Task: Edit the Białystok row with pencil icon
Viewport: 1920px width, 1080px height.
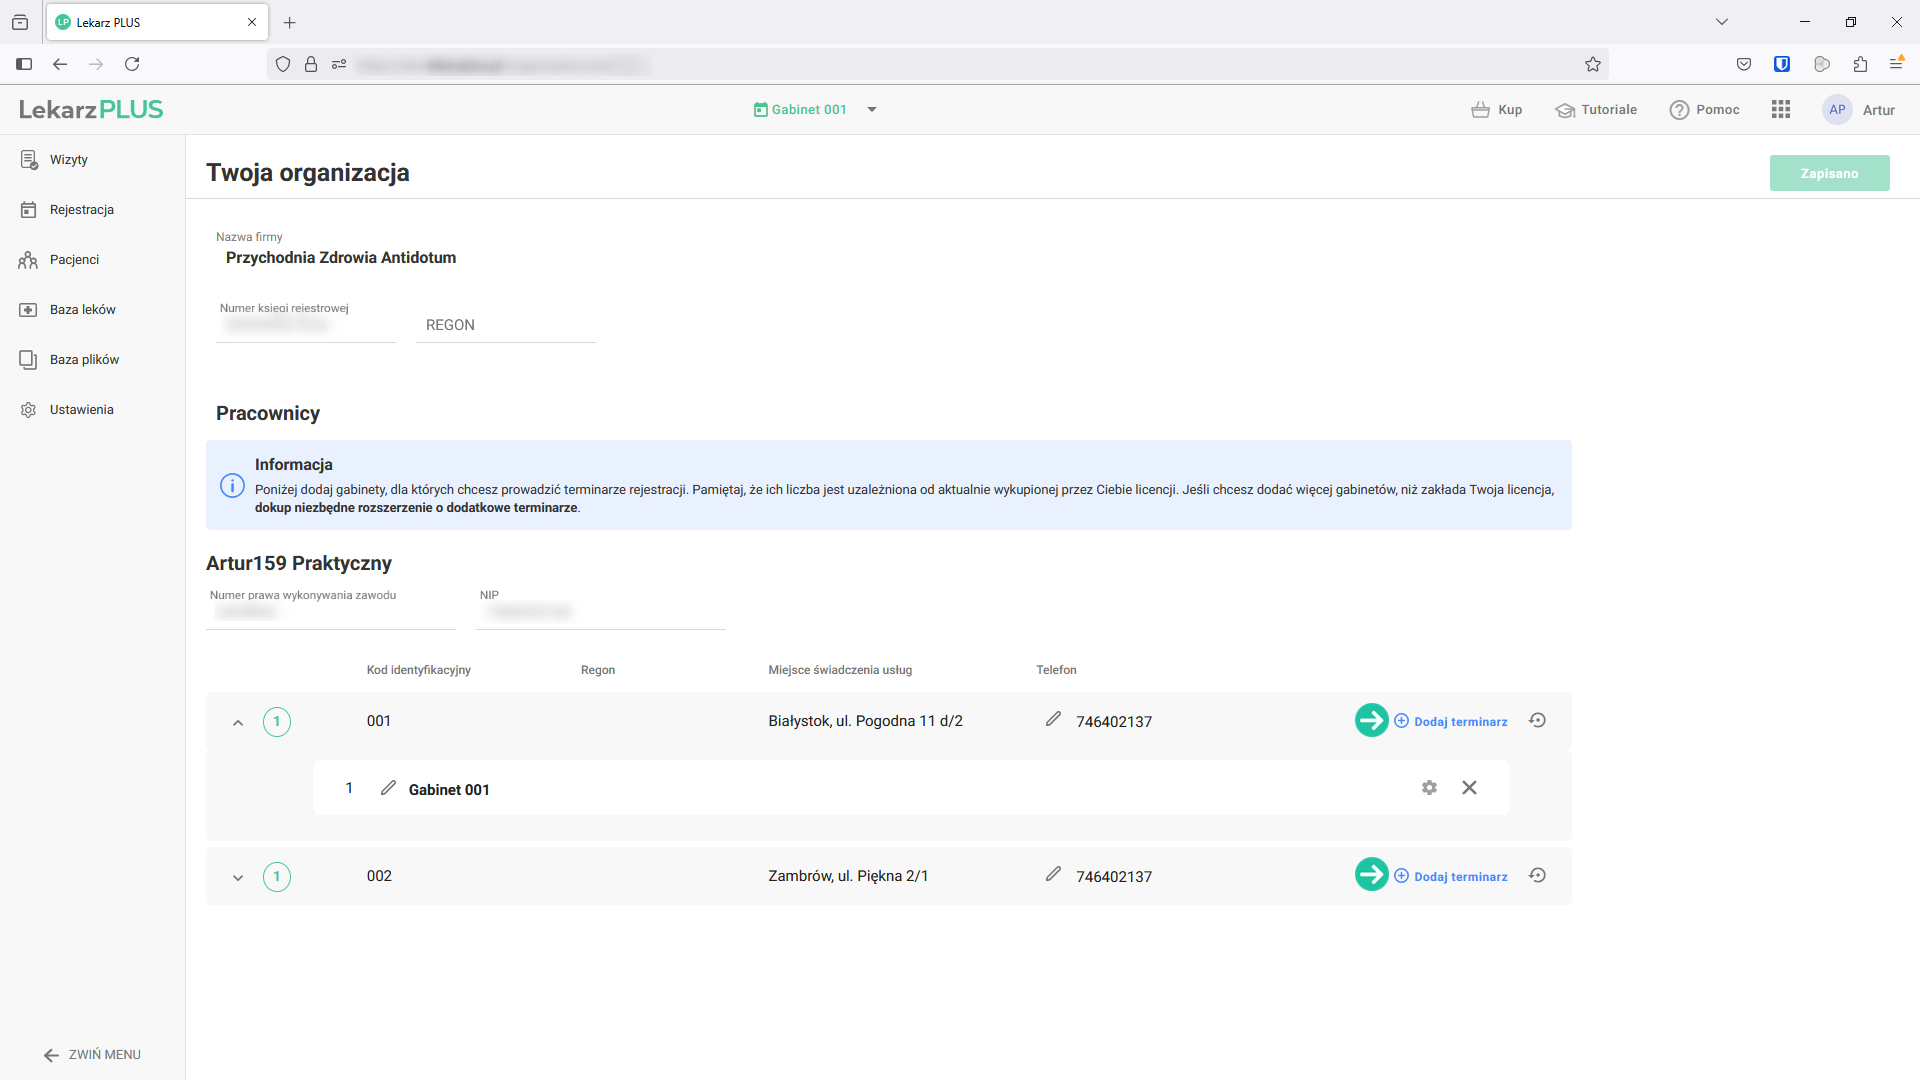Action: click(1053, 719)
